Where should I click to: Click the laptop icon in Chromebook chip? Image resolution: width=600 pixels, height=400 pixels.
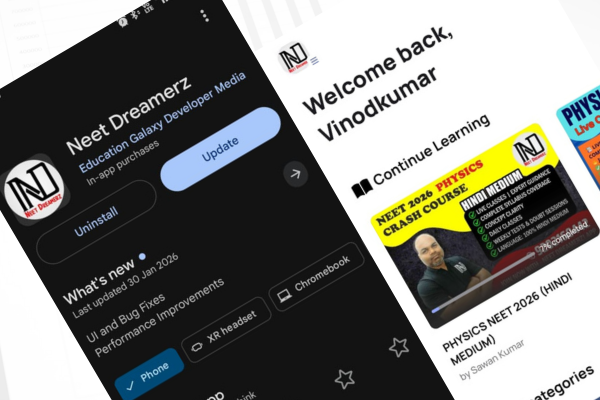pyautogui.click(x=284, y=296)
